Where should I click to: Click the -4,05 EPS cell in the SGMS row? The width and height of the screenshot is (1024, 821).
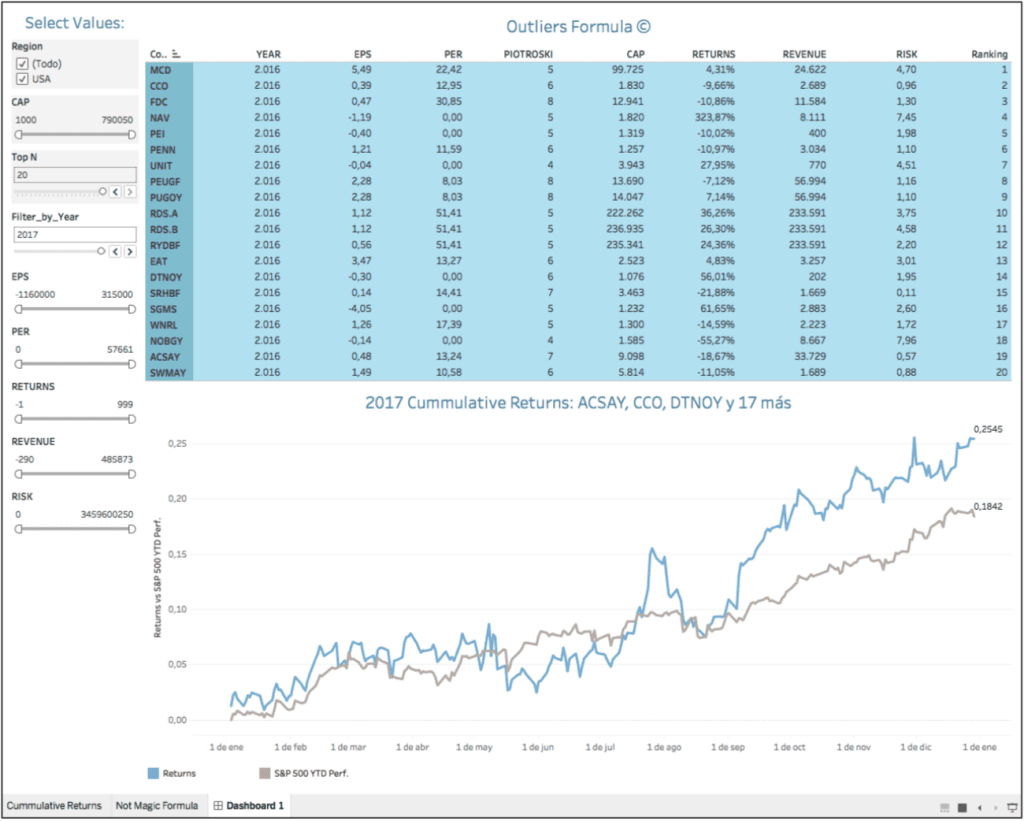[x=360, y=308]
